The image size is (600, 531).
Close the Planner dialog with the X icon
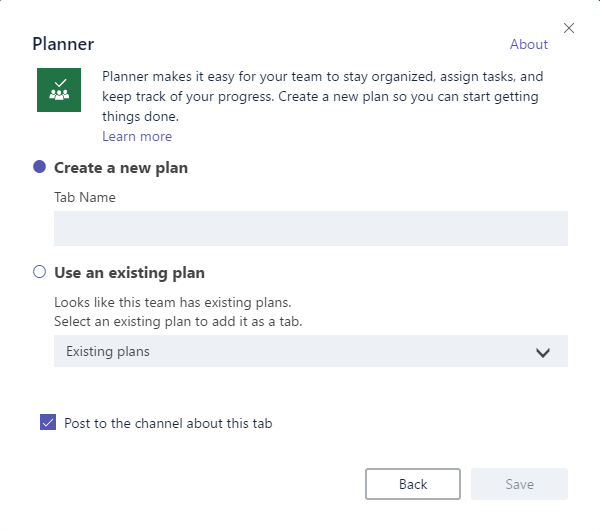569,28
